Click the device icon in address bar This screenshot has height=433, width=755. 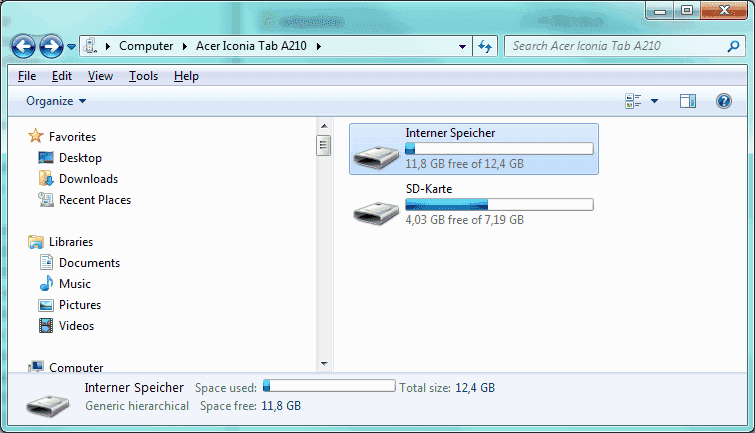point(90,46)
